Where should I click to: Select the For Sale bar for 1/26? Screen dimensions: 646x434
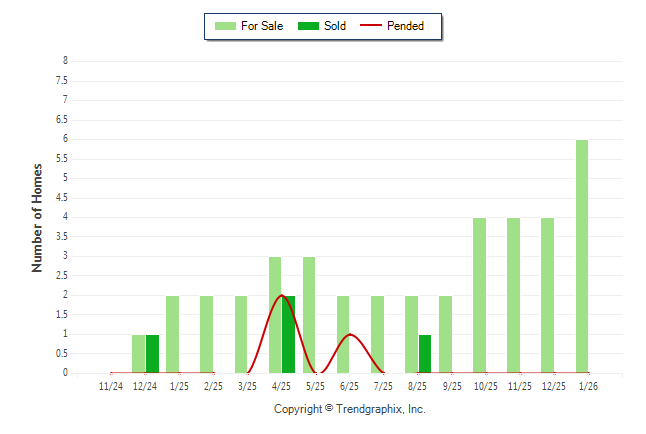582,256
